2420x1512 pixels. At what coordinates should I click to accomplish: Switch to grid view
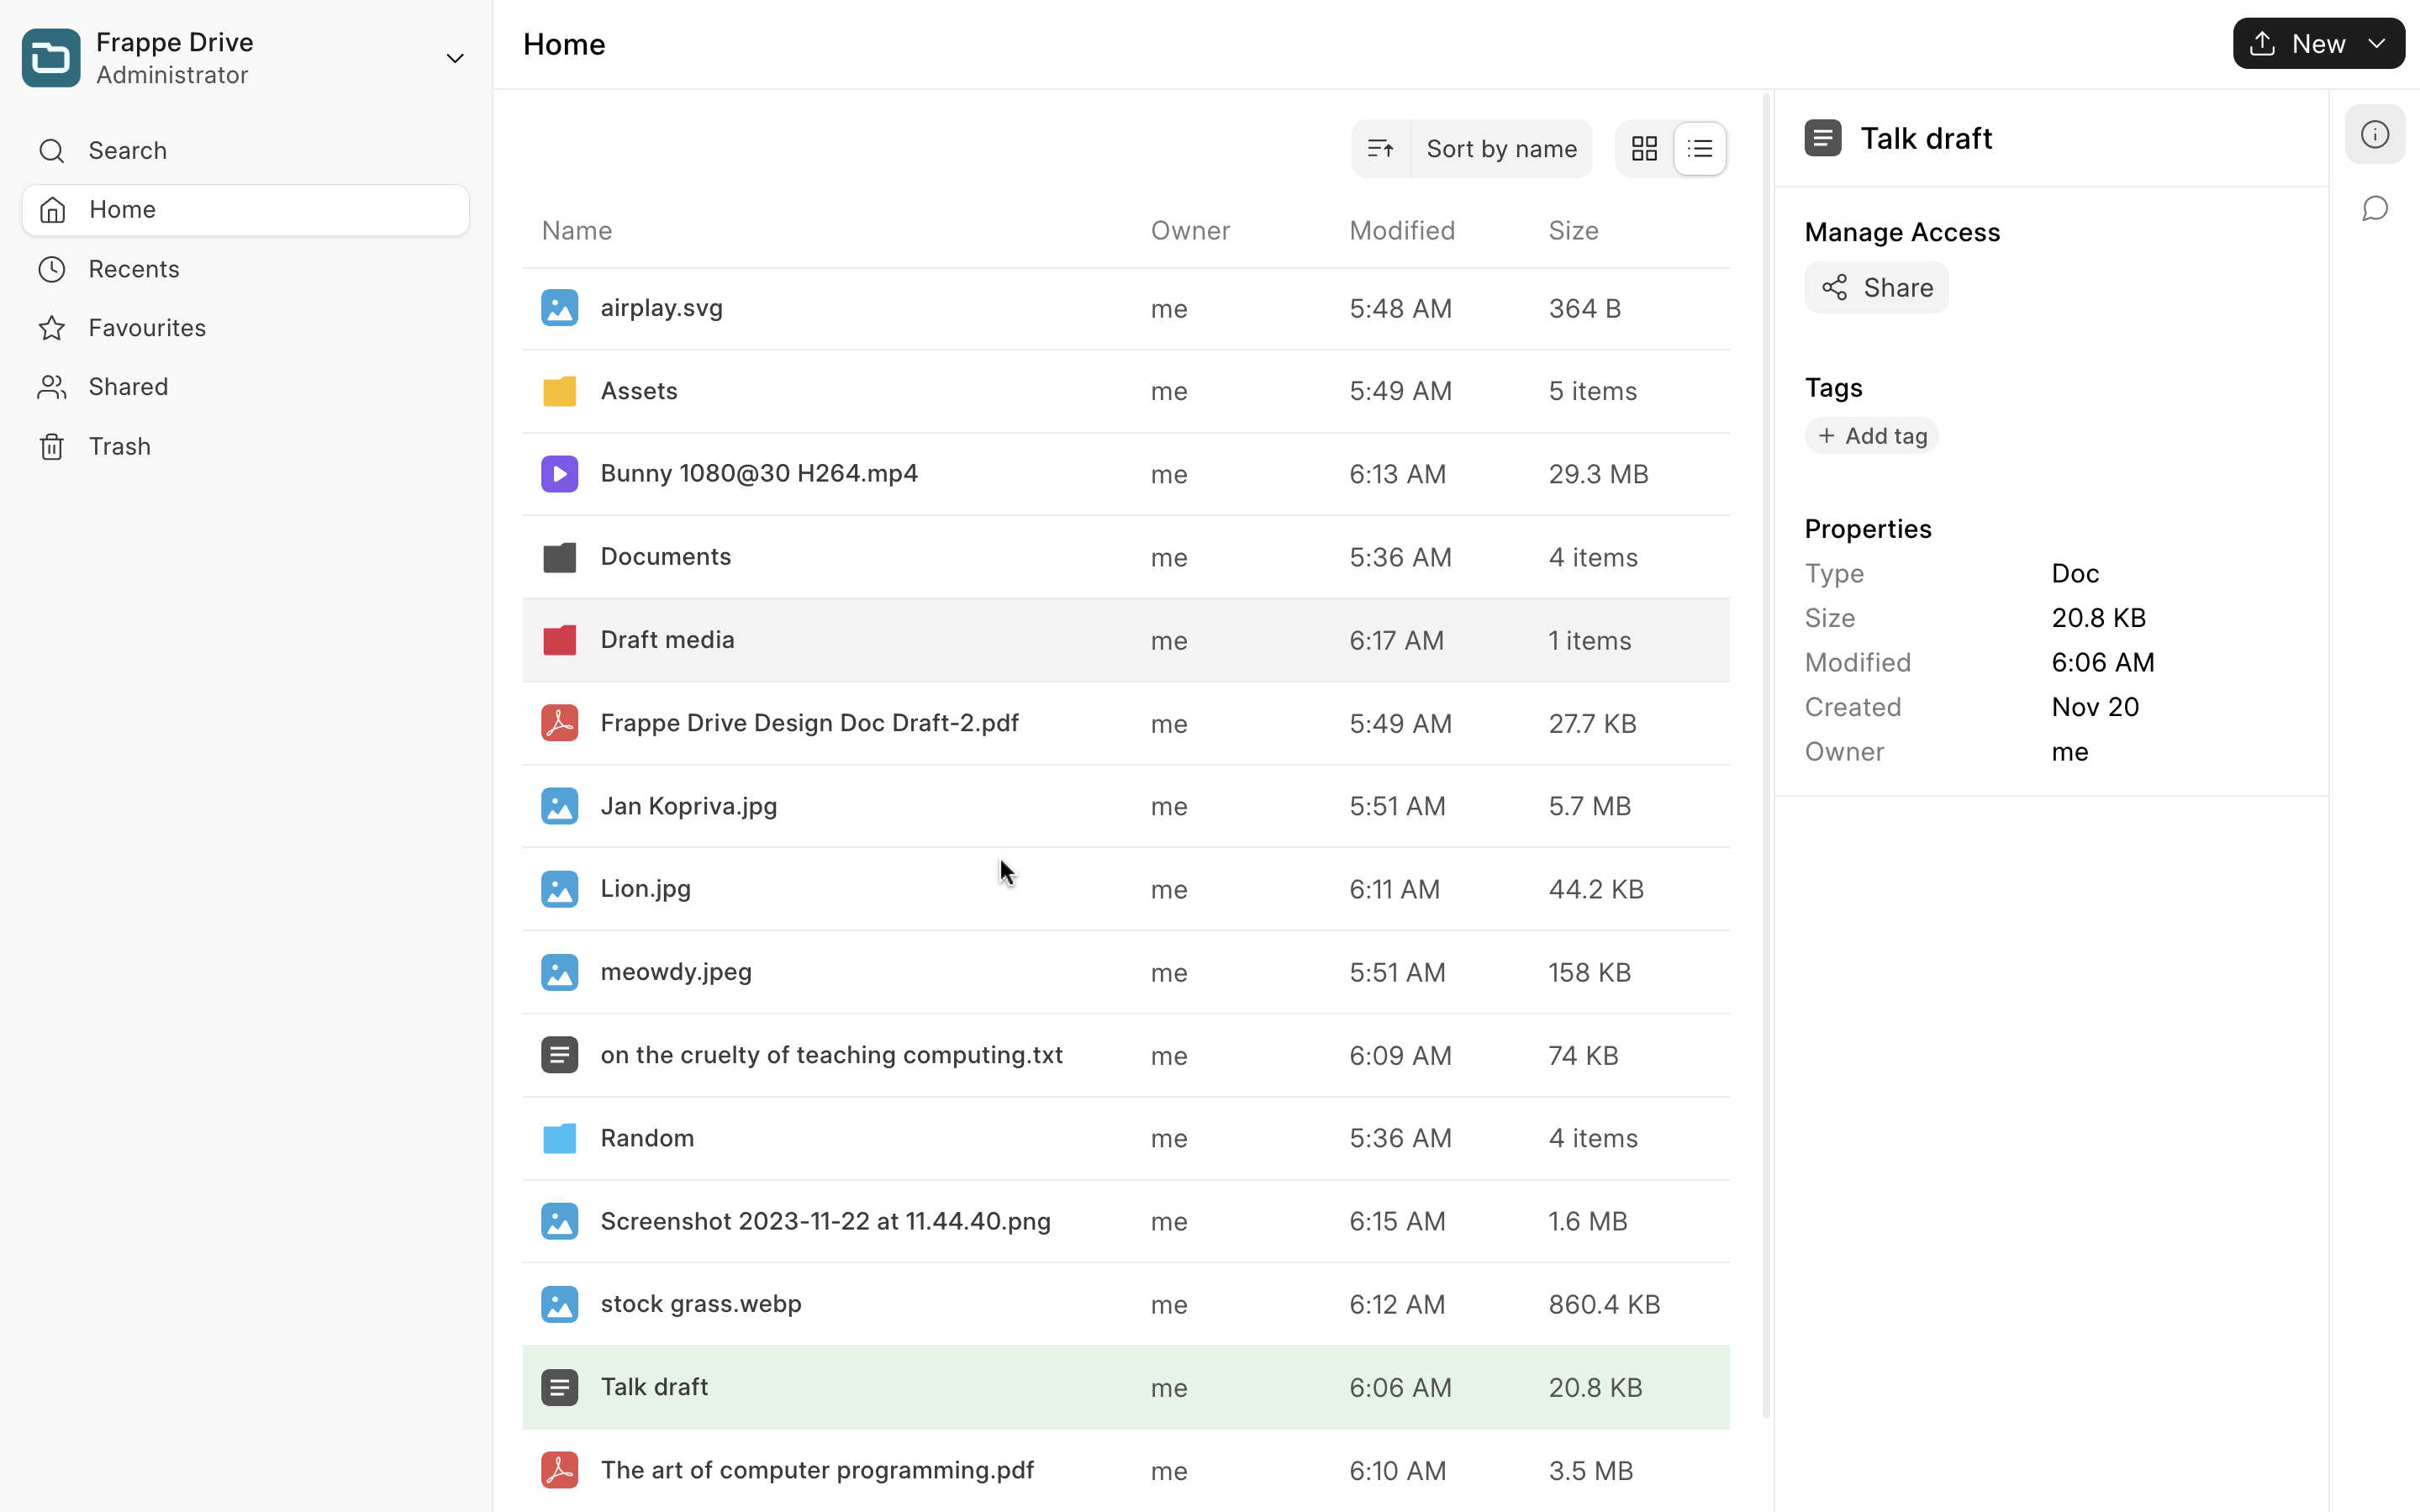[1644, 149]
